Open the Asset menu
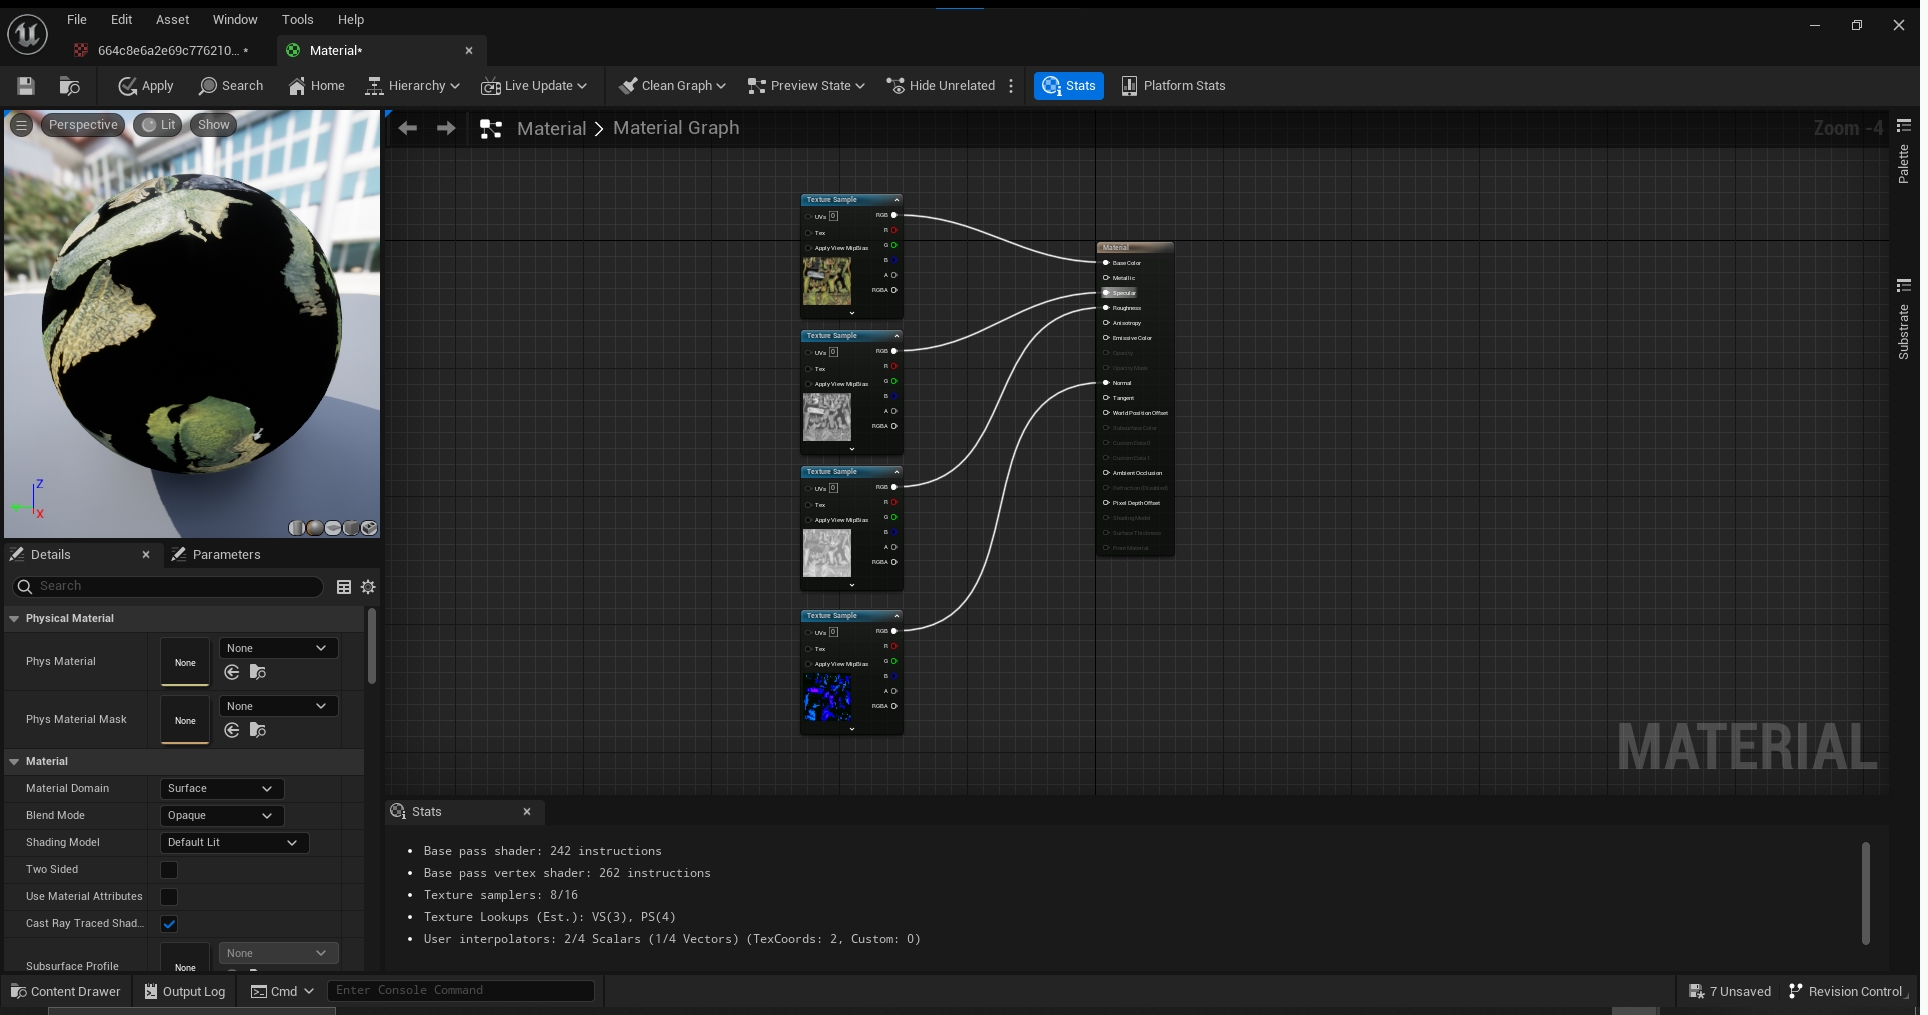 172,19
